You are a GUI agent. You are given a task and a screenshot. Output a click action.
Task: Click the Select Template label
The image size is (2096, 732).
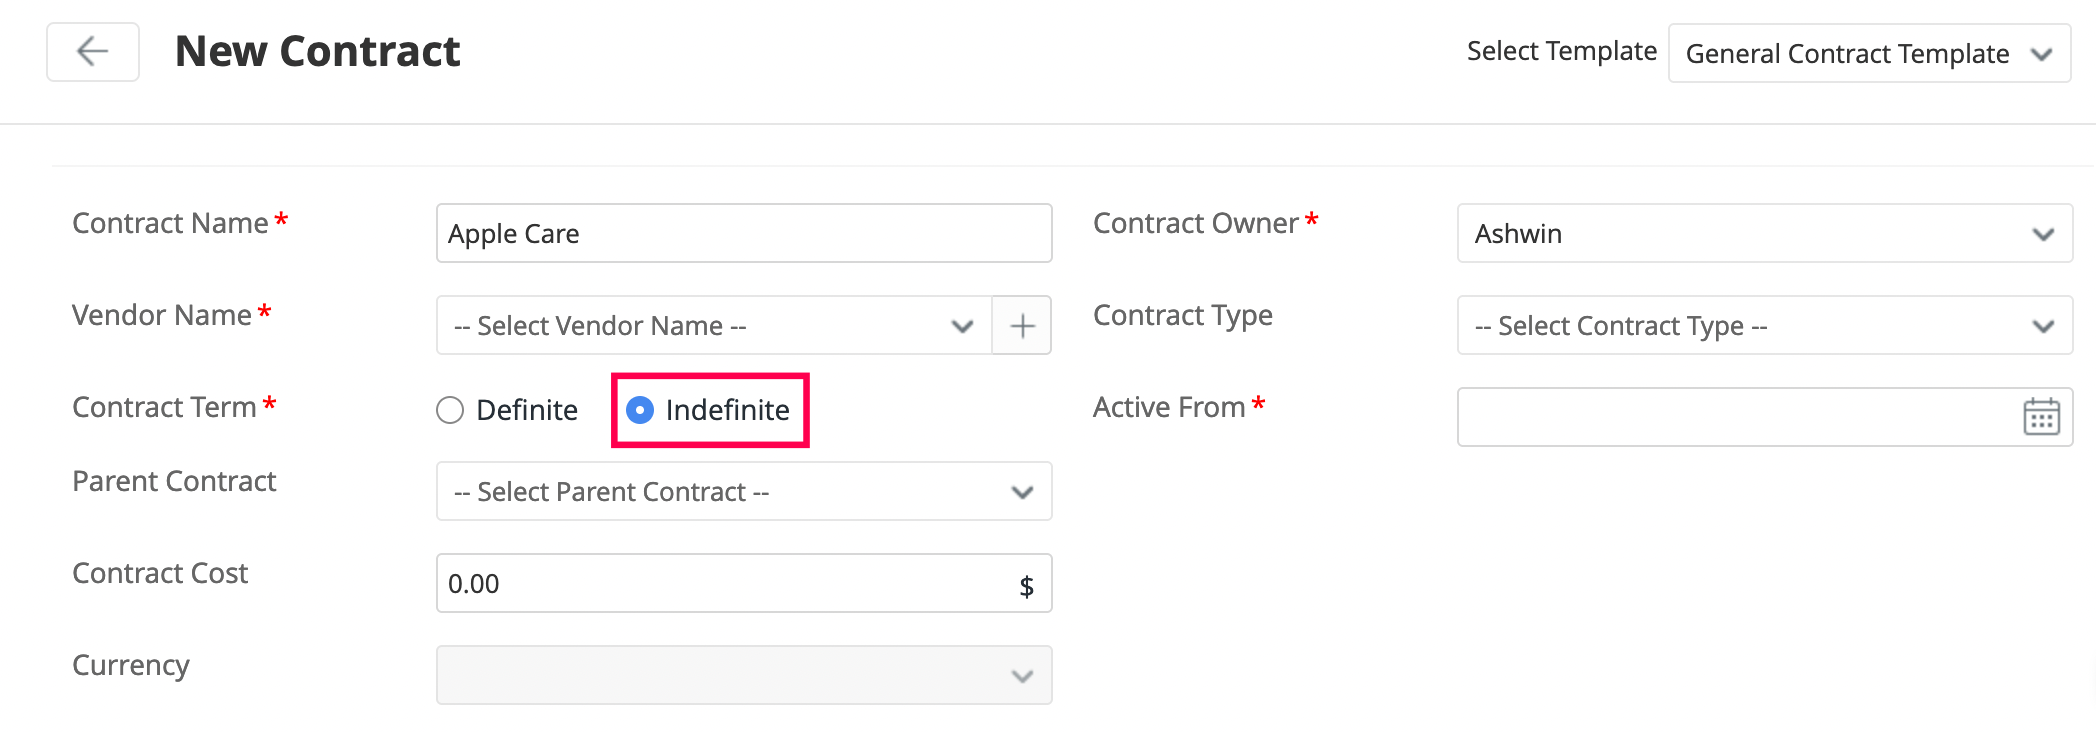click(1561, 51)
